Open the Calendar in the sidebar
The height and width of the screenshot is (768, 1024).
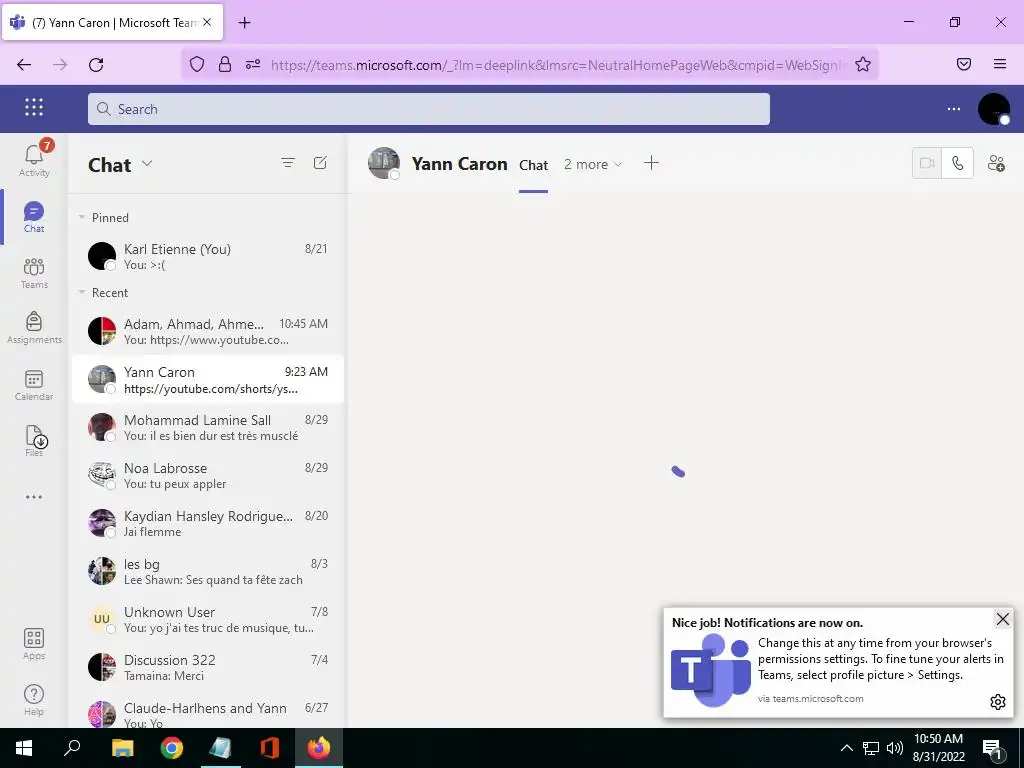[34, 385]
